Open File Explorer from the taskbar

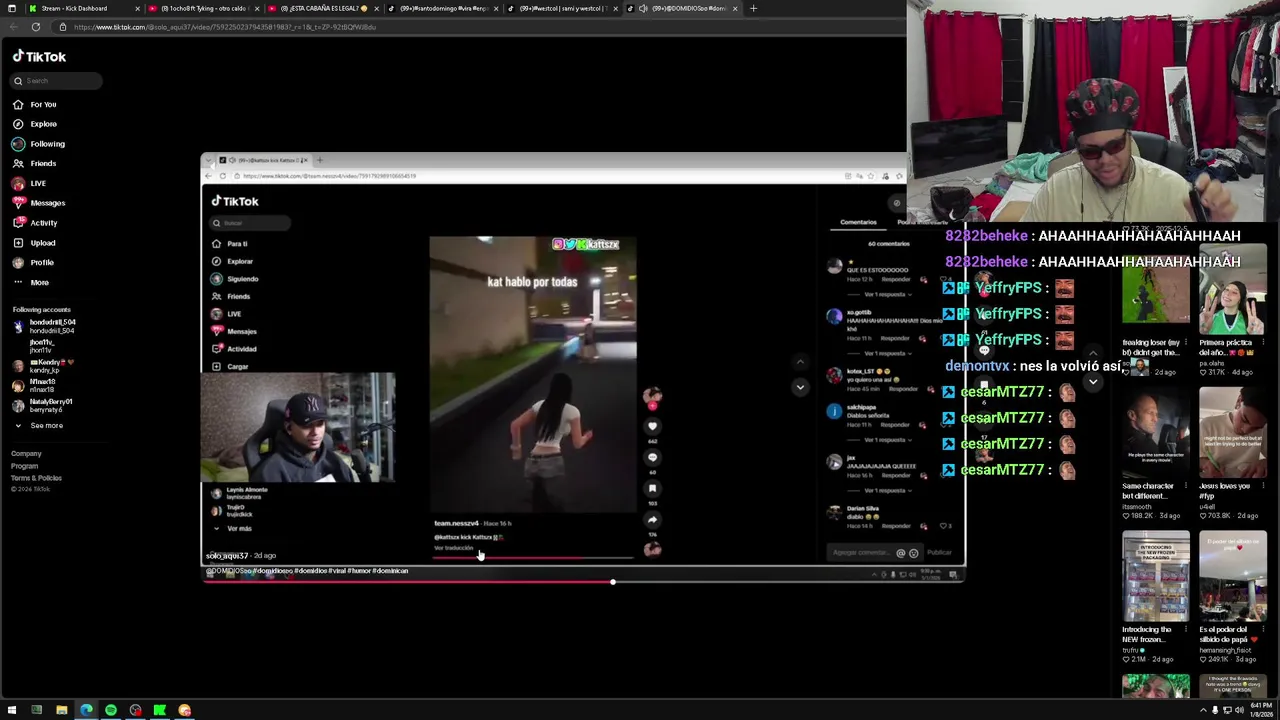tap(61, 710)
